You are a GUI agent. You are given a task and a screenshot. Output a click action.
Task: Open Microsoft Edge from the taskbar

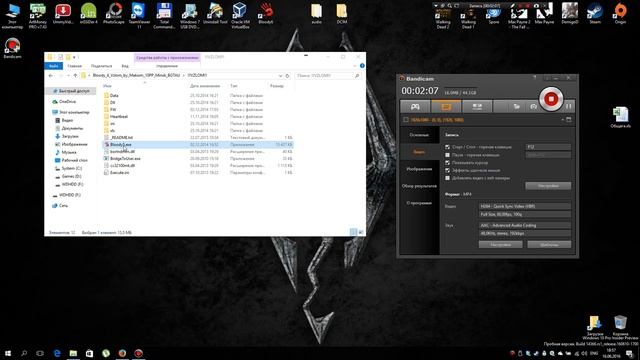point(57,353)
